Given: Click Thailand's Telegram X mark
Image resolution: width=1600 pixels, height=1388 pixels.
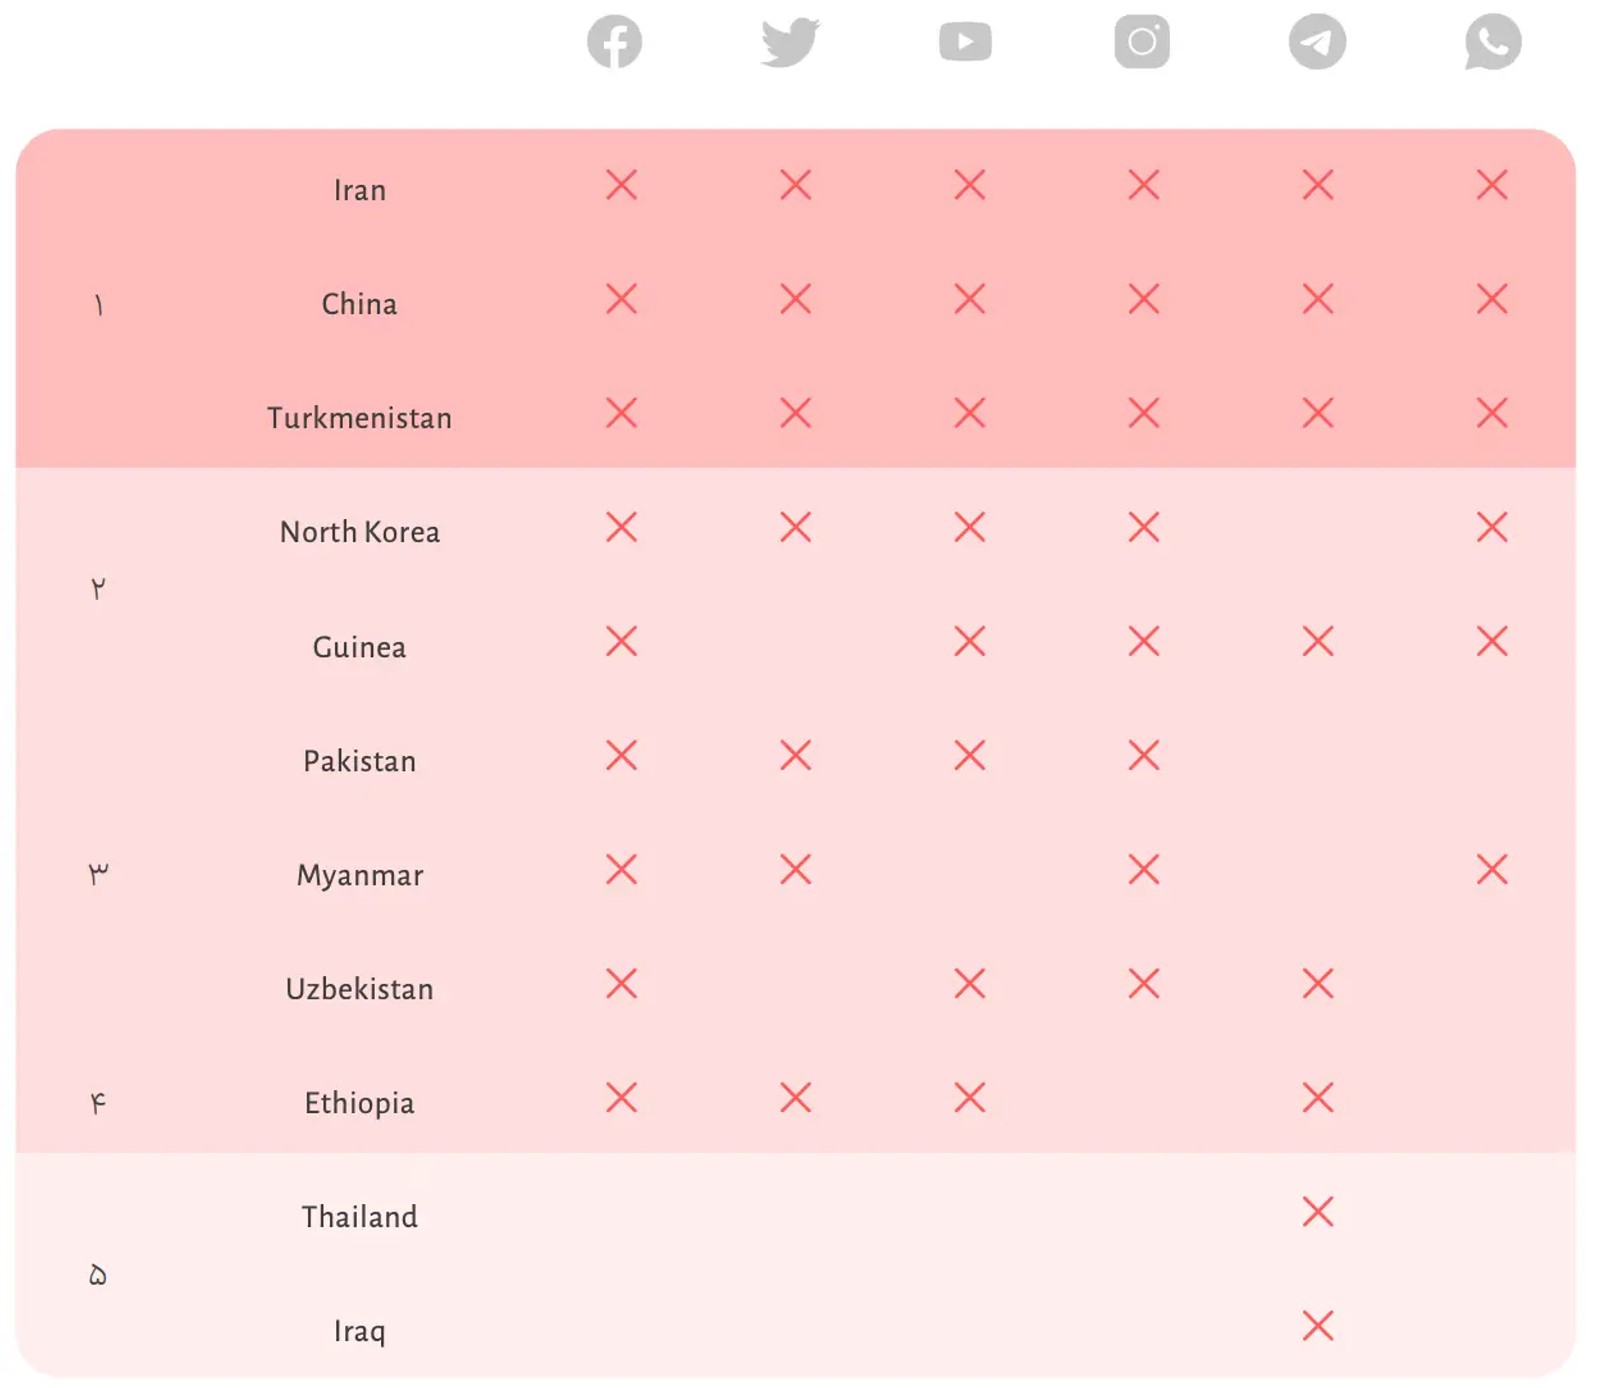Looking at the screenshot, I should [x=1318, y=1212].
